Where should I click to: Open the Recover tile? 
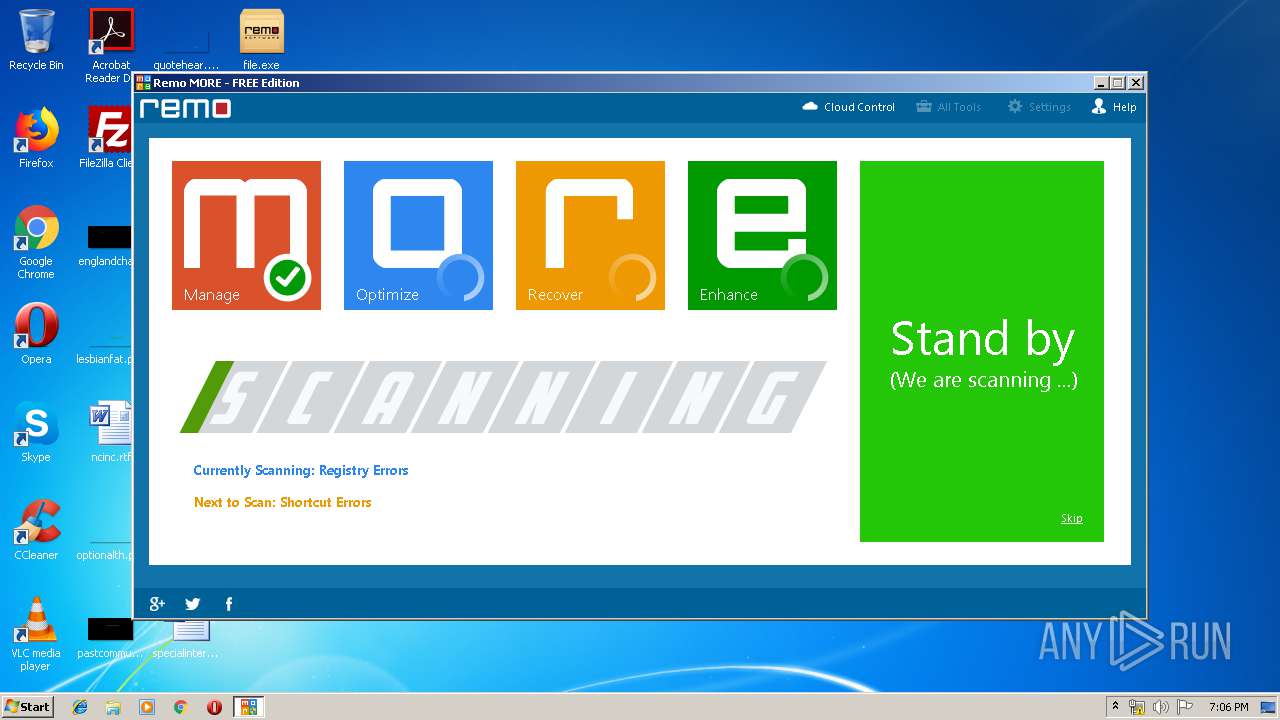(590, 235)
